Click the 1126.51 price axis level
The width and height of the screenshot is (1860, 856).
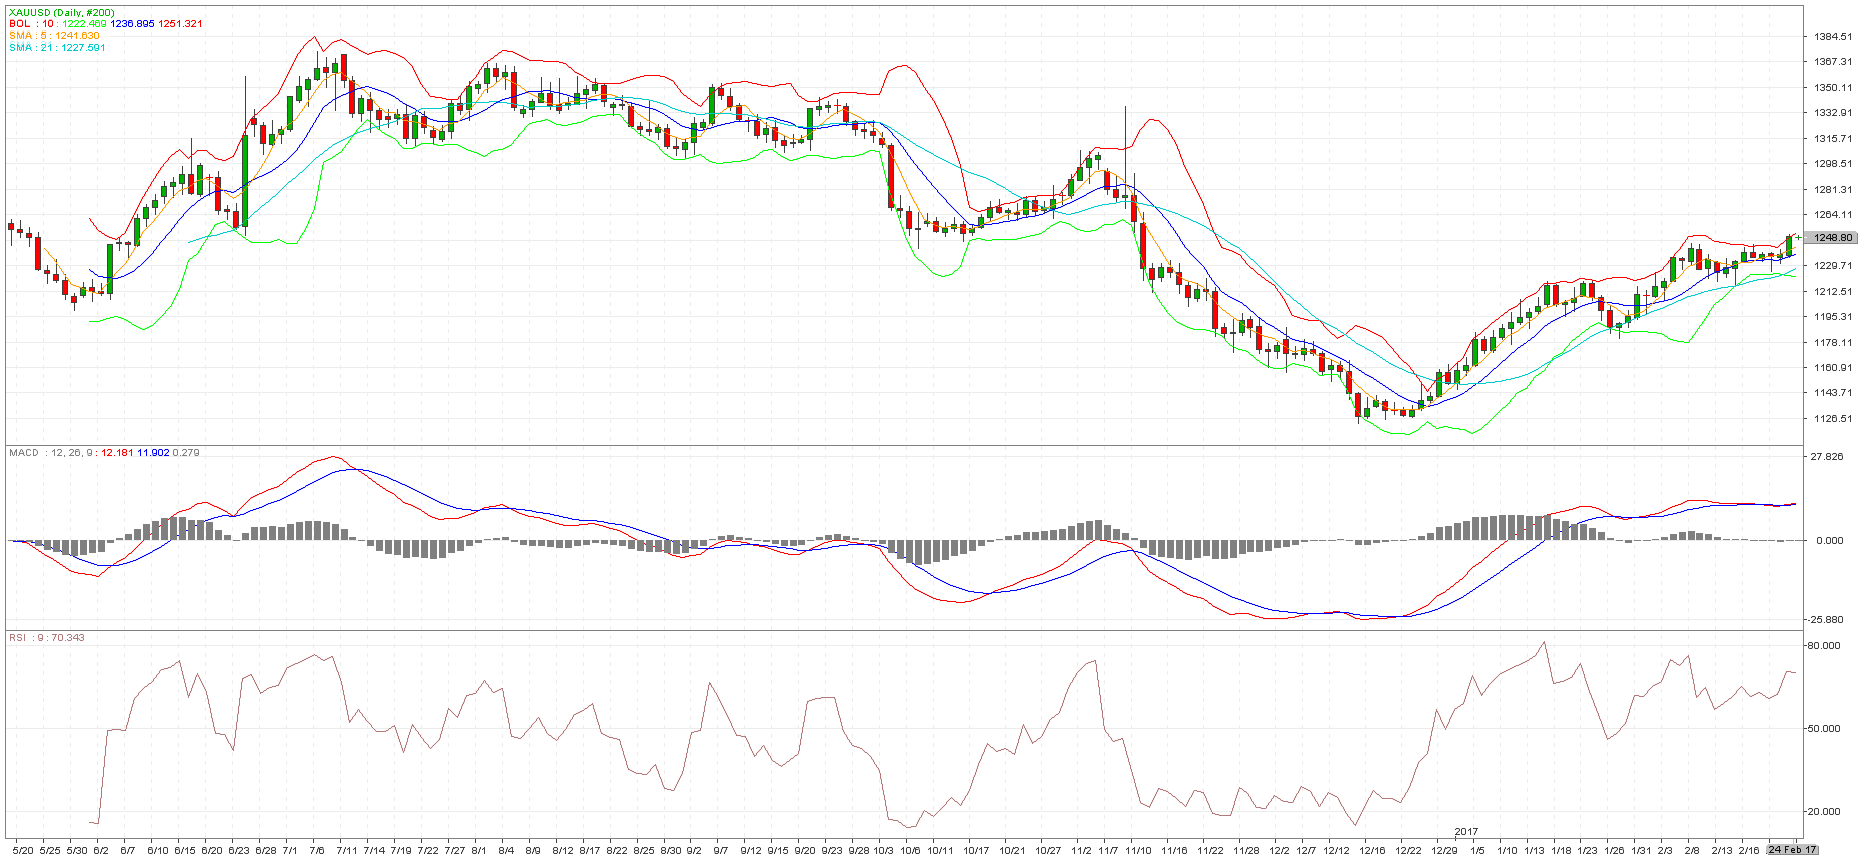(x=1832, y=419)
